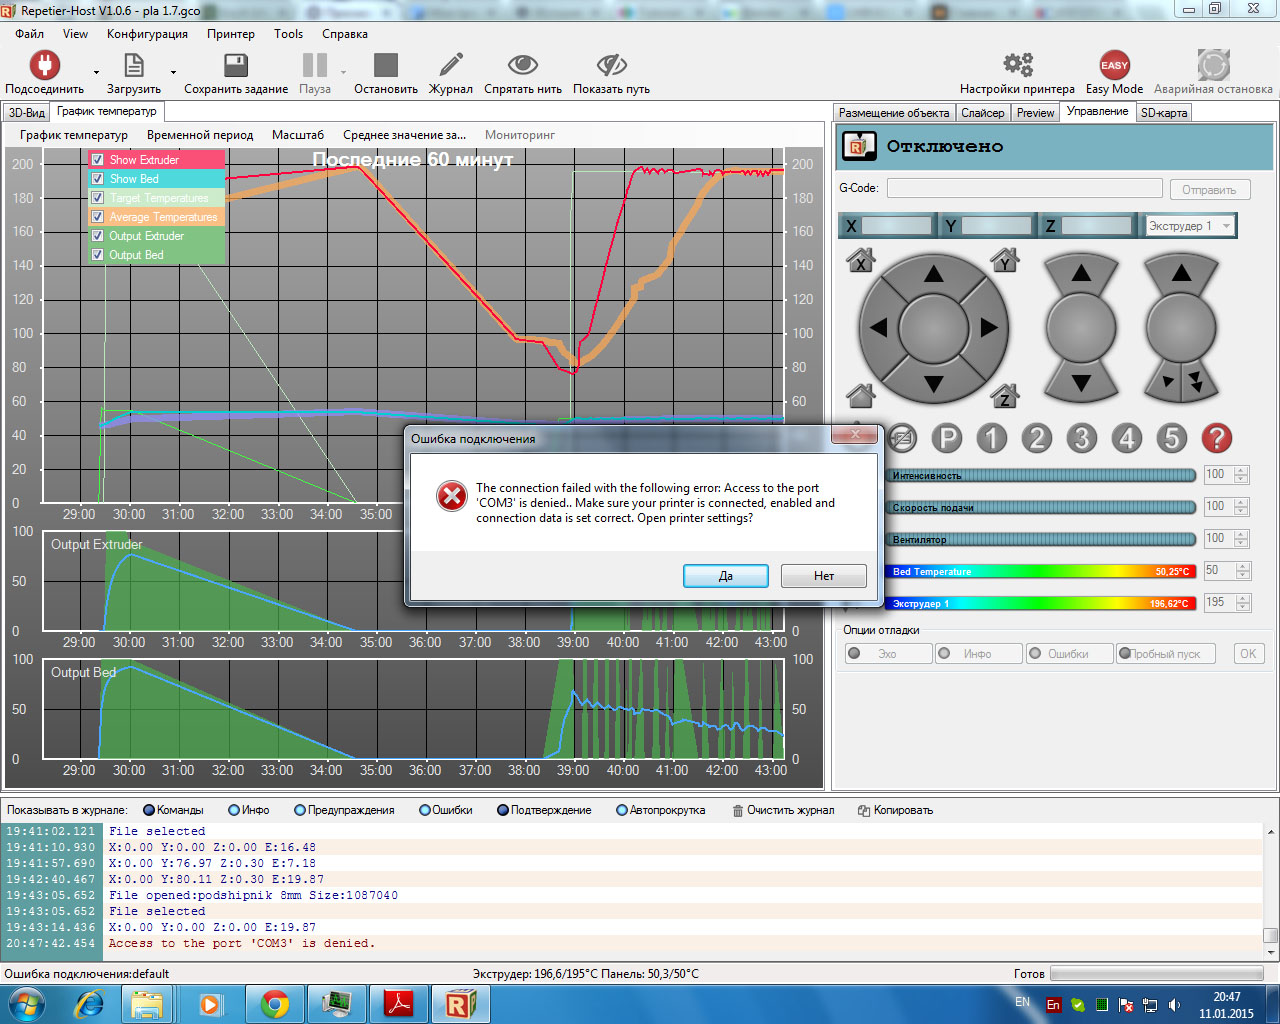Toggle the Output Bed checkbox

click(98, 255)
